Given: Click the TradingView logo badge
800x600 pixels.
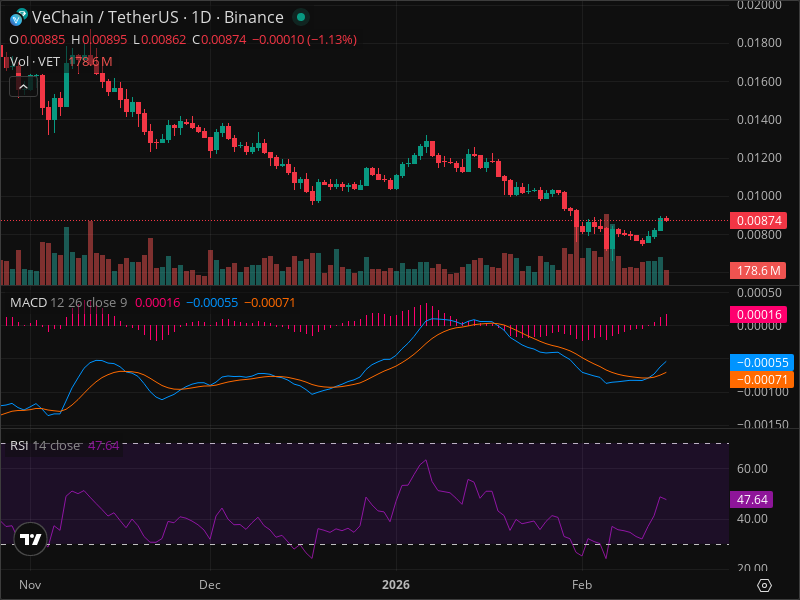Looking at the screenshot, I should (31, 539).
